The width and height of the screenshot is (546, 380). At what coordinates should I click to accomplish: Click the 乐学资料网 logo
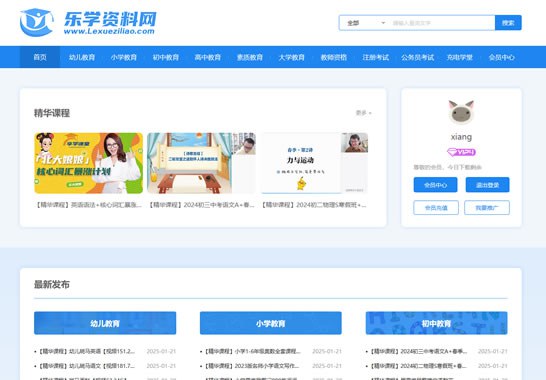coord(88,23)
